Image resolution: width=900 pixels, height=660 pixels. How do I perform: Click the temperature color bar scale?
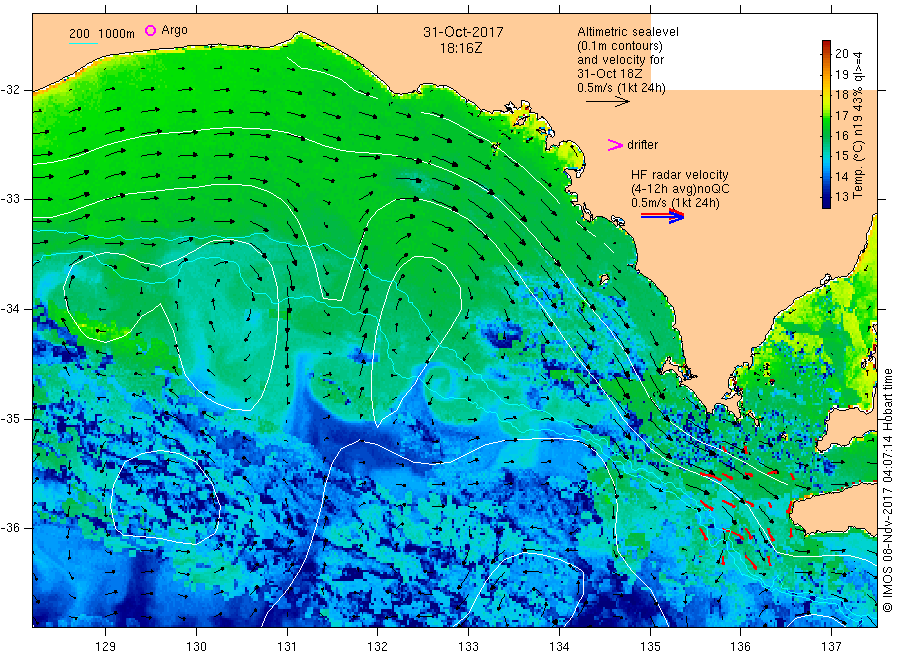pos(826,124)
